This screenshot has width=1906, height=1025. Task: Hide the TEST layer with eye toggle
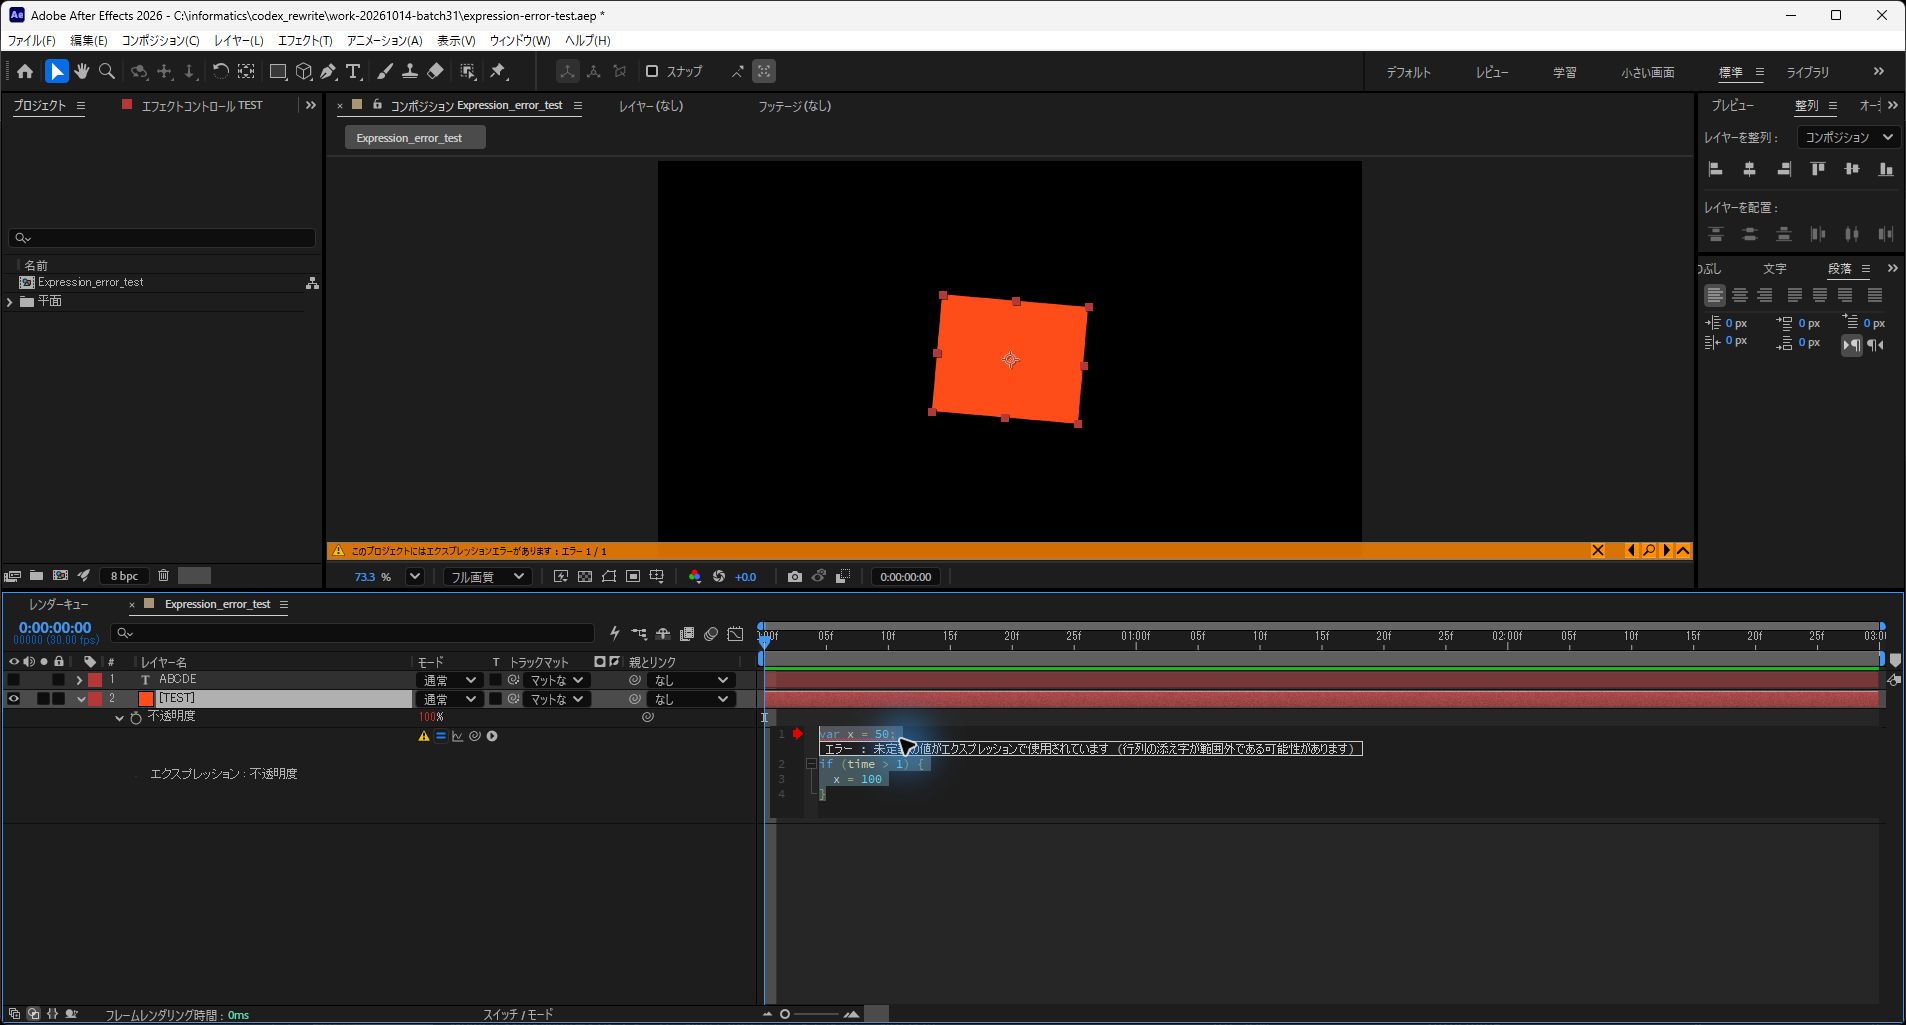(14, 699)
